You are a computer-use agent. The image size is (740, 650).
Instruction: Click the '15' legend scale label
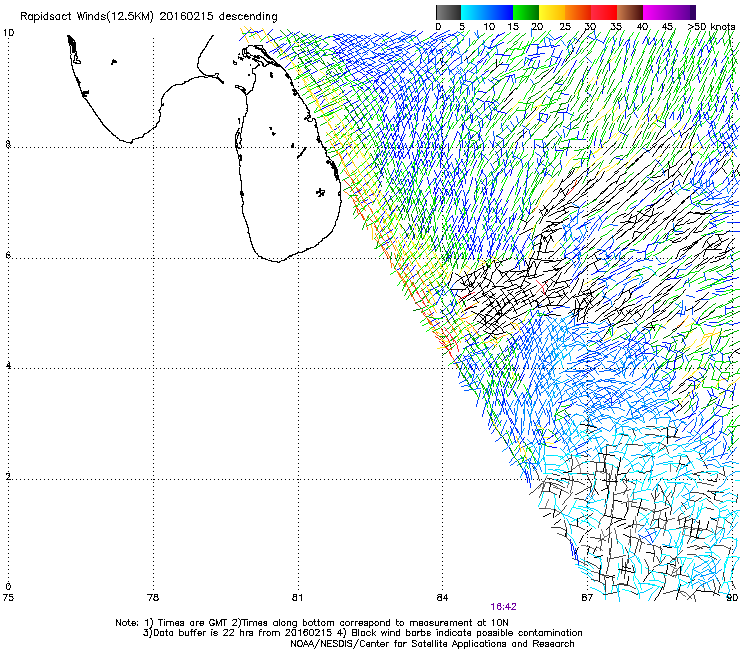coord(513,27)
